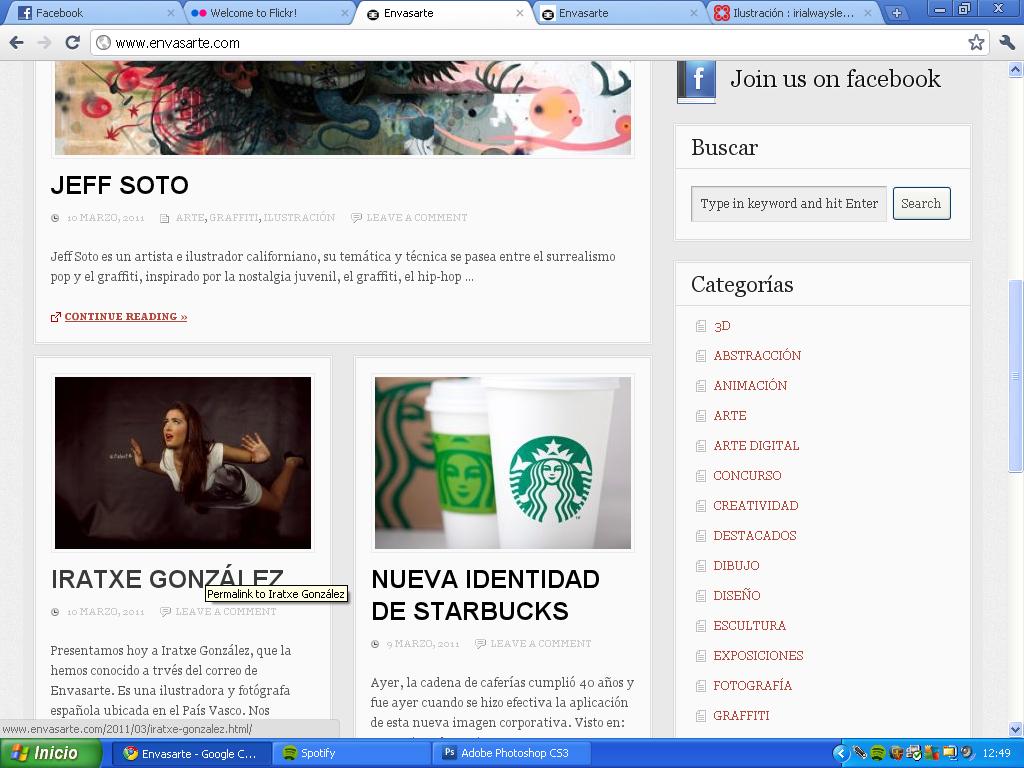
Task: Open Chrome wrench settings menu
Action: click(1007, 43)
